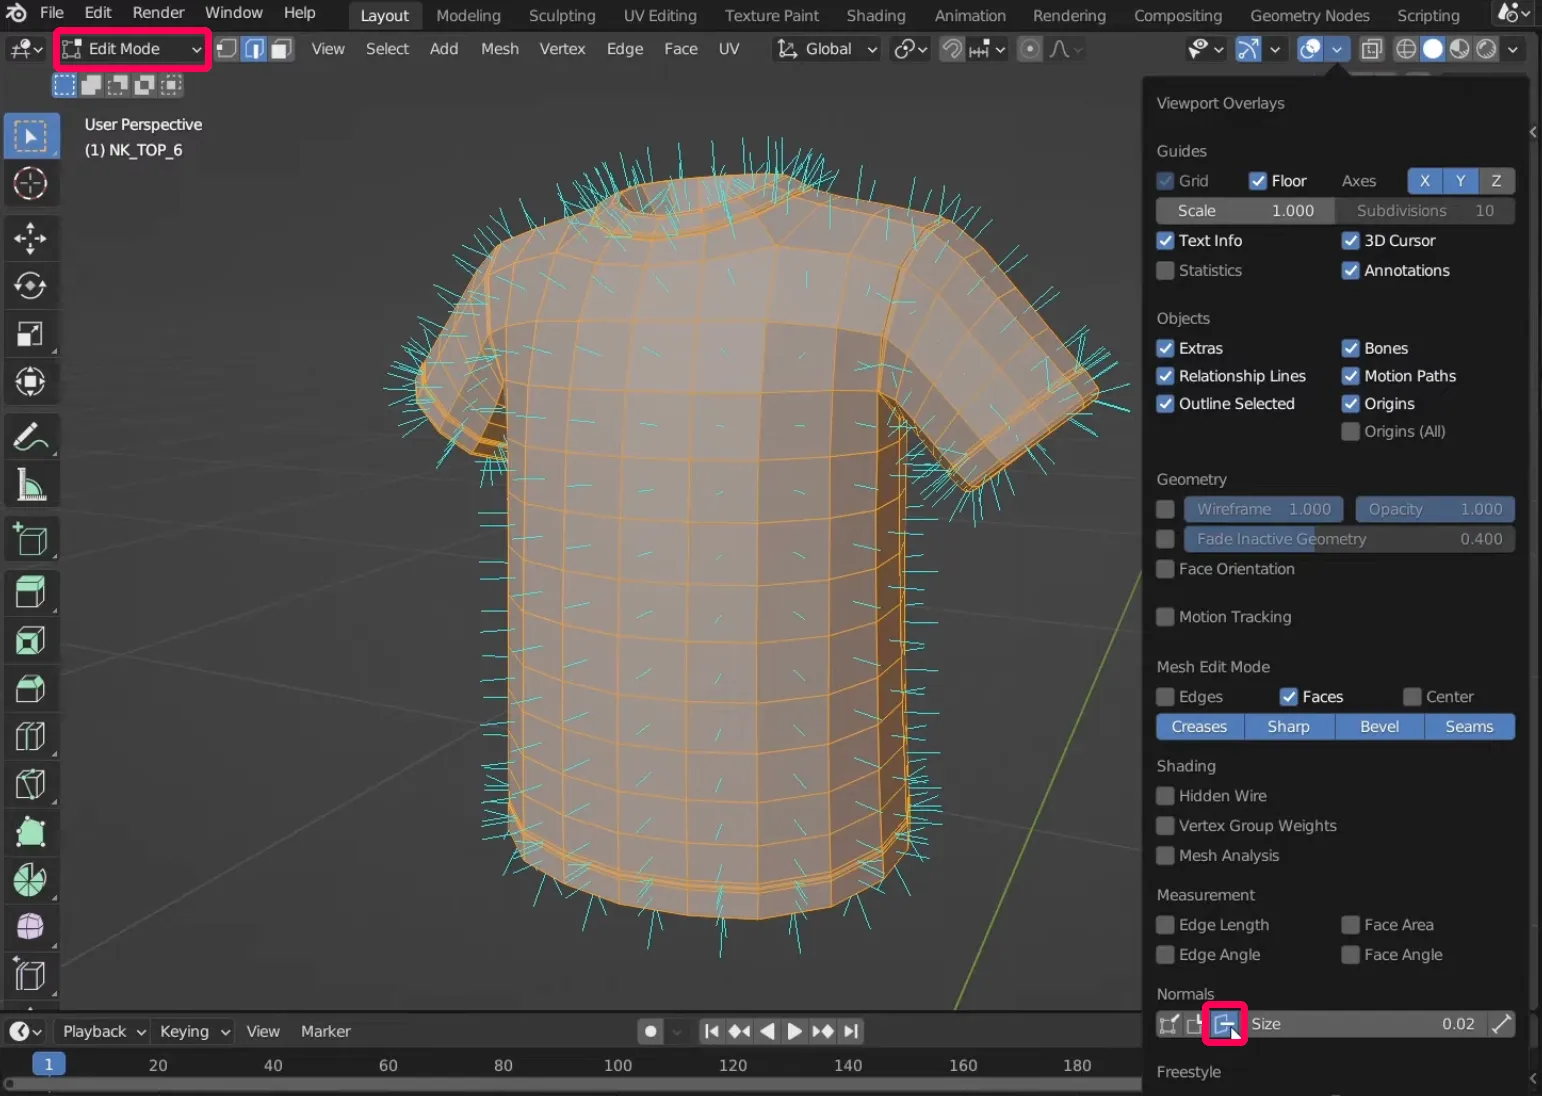Screen dimensions: 1542x1096
Task: Select the Poly Build tool
Action: tap(31, 832)
